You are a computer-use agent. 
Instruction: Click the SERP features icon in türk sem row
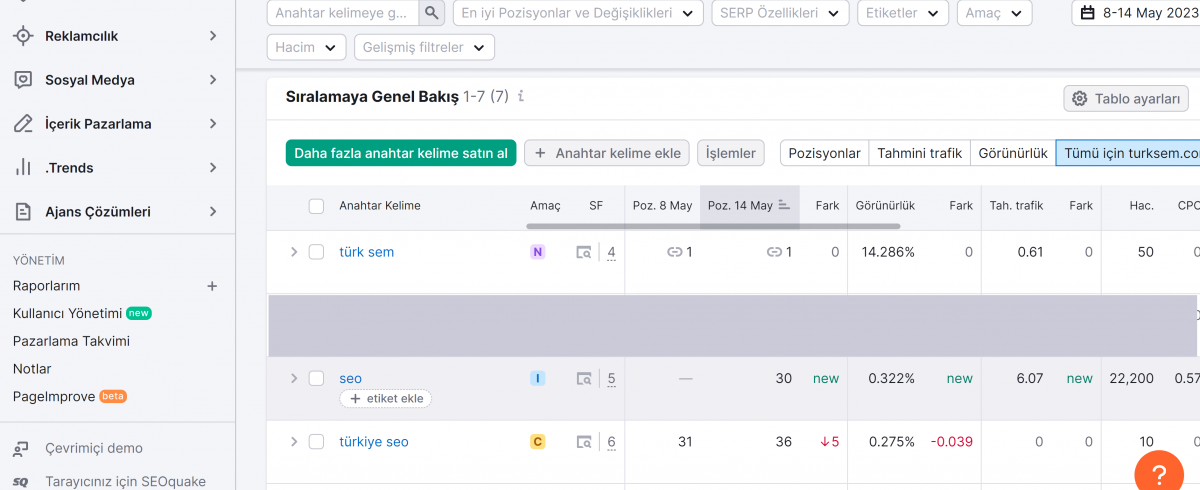[x=584, y=253]
